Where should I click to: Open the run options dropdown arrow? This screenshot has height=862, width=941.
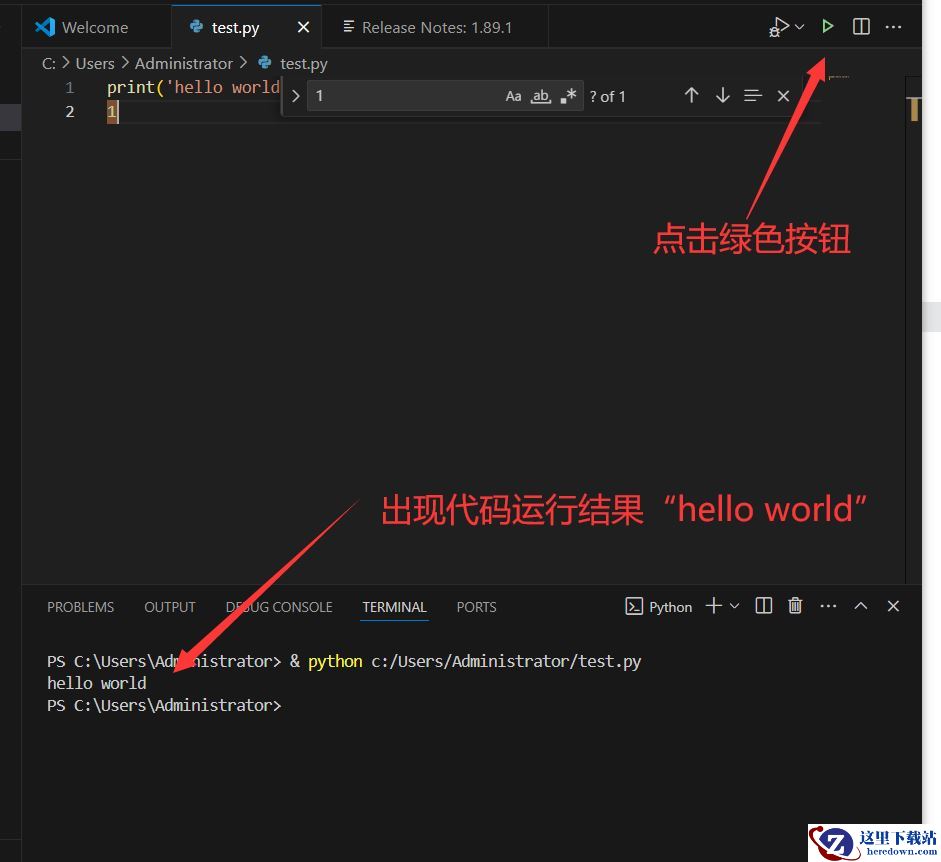[799, 27]
